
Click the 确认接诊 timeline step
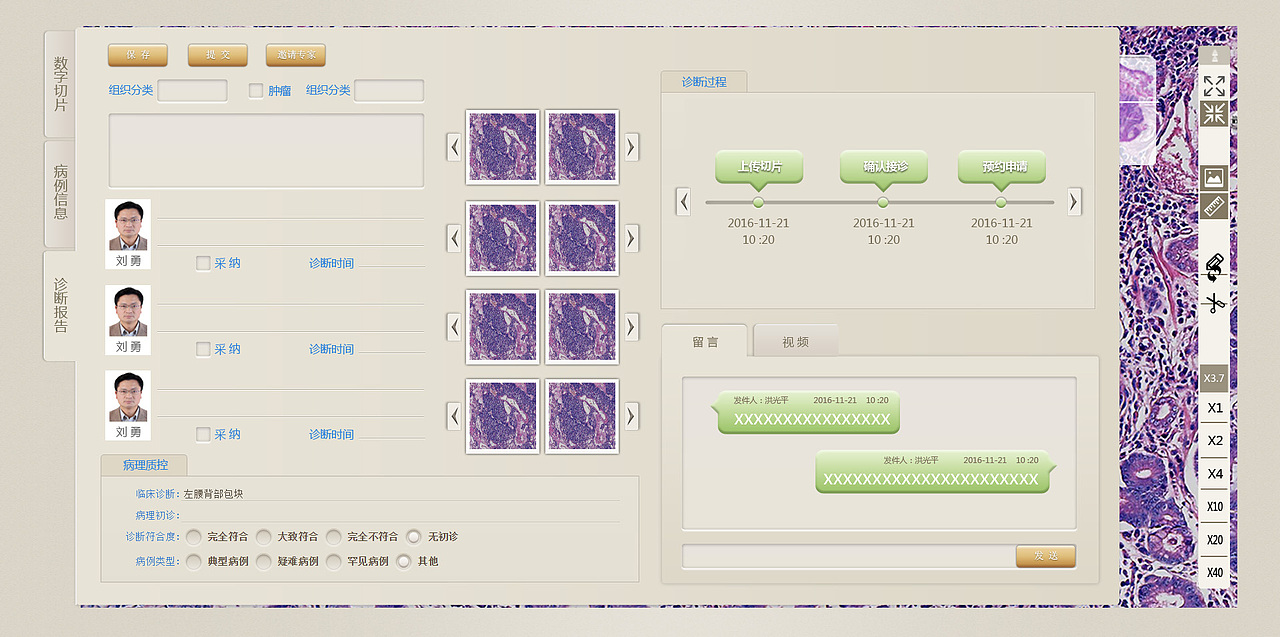tap(884, 167)
